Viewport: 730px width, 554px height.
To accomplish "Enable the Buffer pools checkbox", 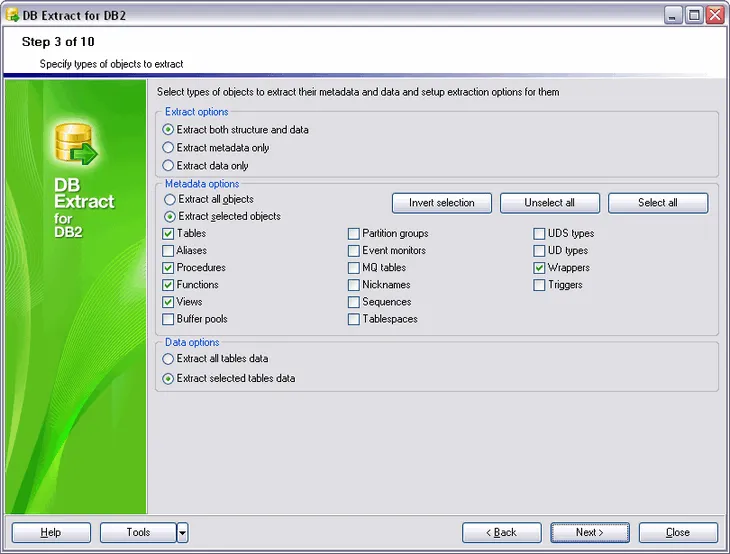I will click(x=168, y=319).
